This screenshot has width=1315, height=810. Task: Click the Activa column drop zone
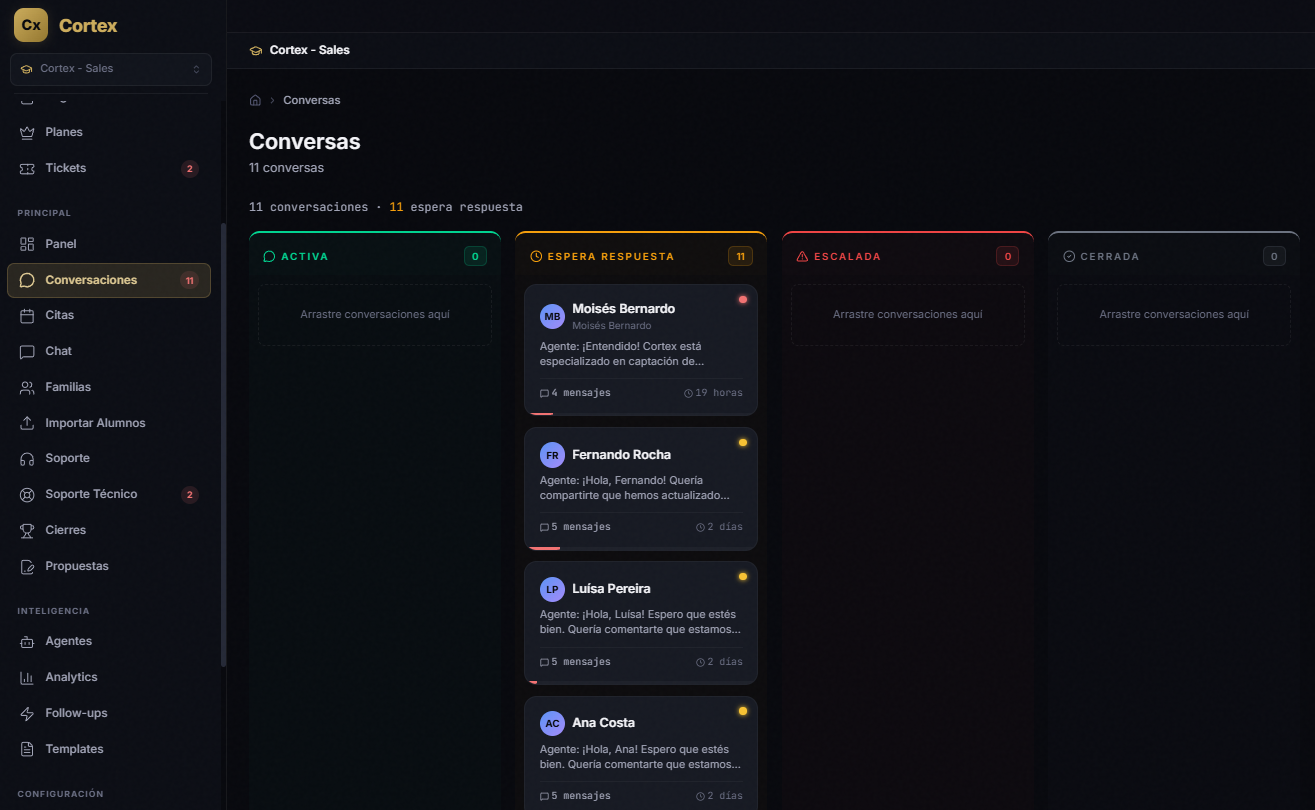(x=375, y=315)
